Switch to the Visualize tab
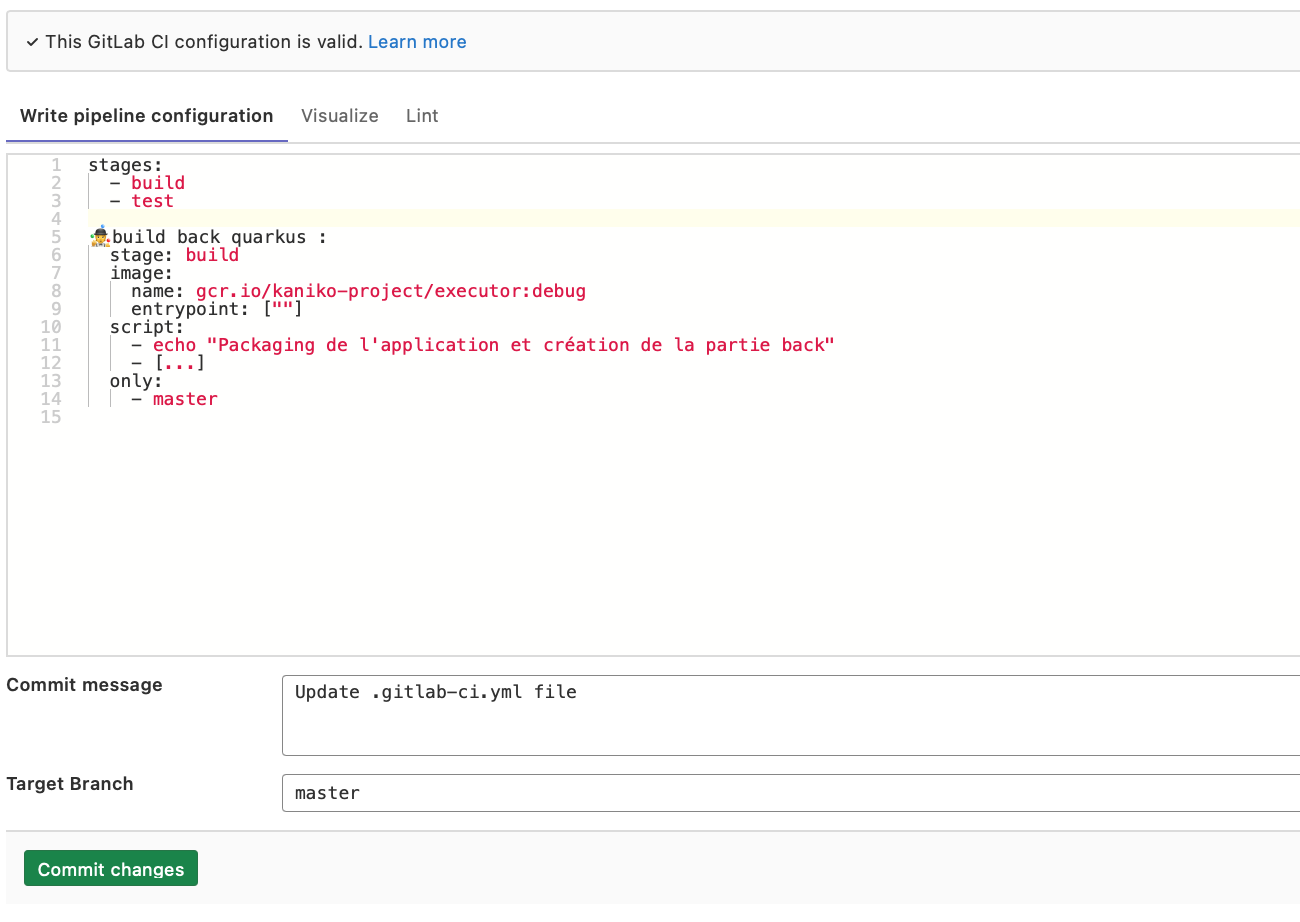The height and width of the screenshot is (922, 1300). pyautogui.click(x=340, y=116)
